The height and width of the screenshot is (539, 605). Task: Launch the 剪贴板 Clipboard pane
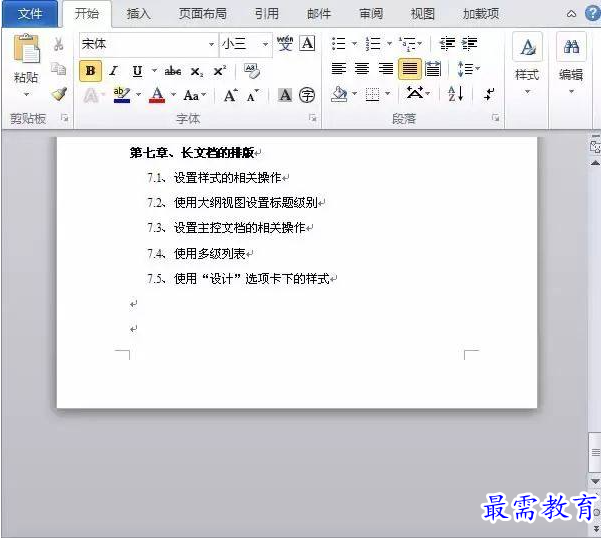65,118
